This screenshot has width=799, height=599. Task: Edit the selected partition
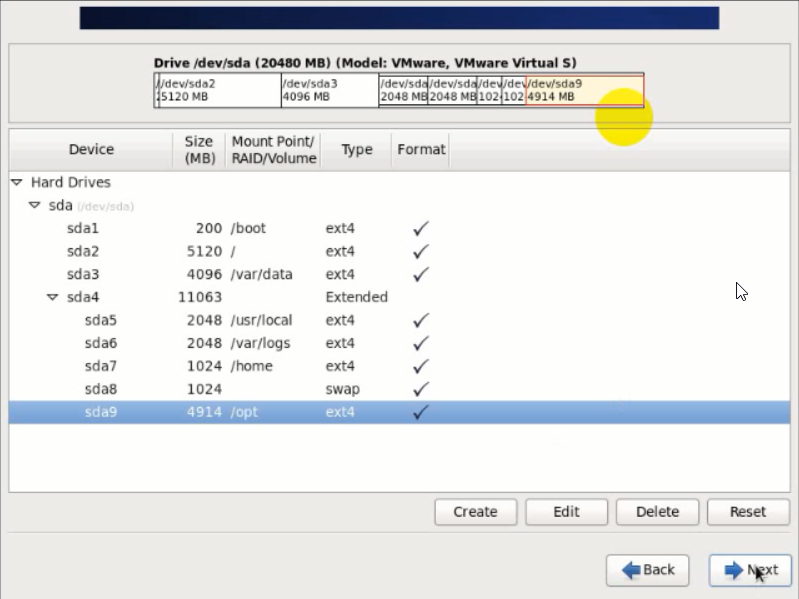pyautogui.click(x=566, y=511)
